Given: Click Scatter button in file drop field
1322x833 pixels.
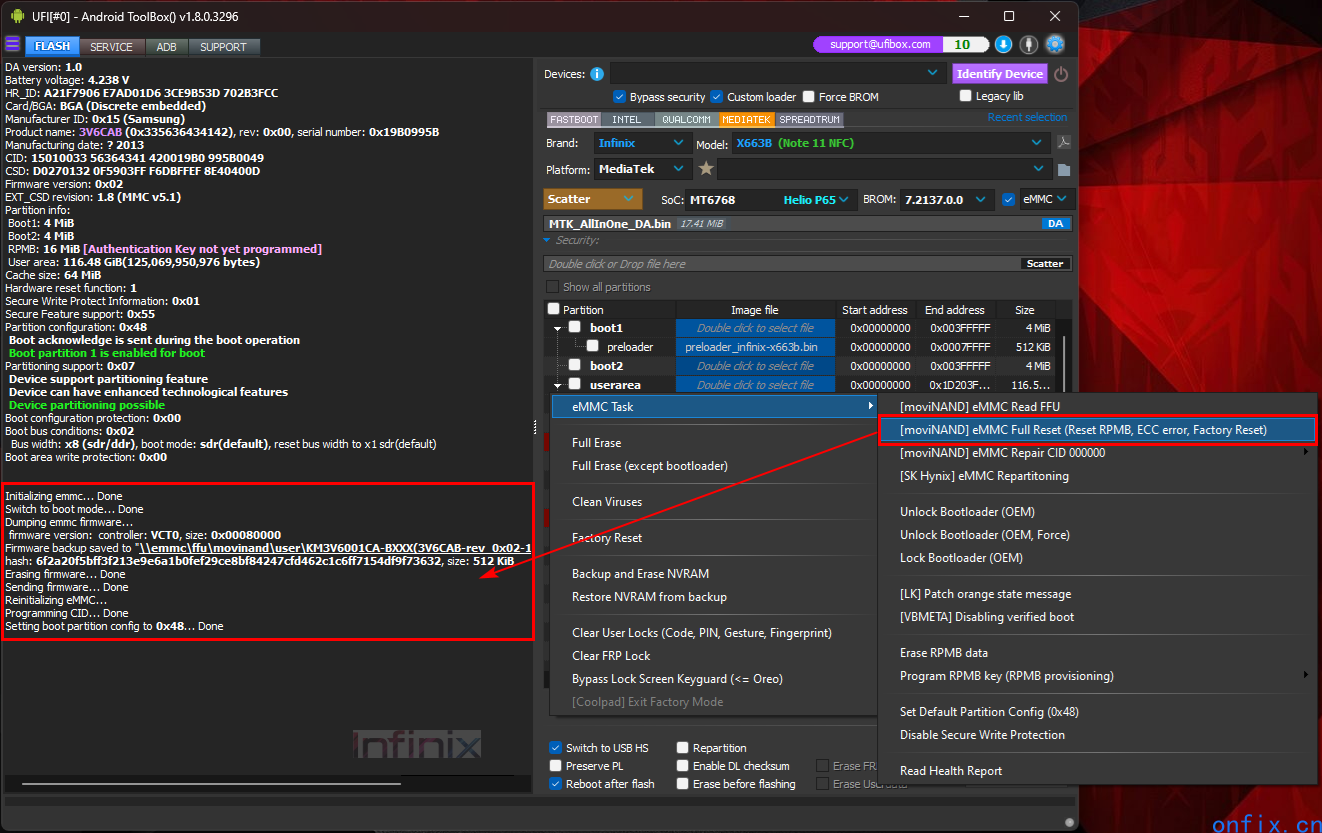Looking at the screenshot, I should point(1045,264).
